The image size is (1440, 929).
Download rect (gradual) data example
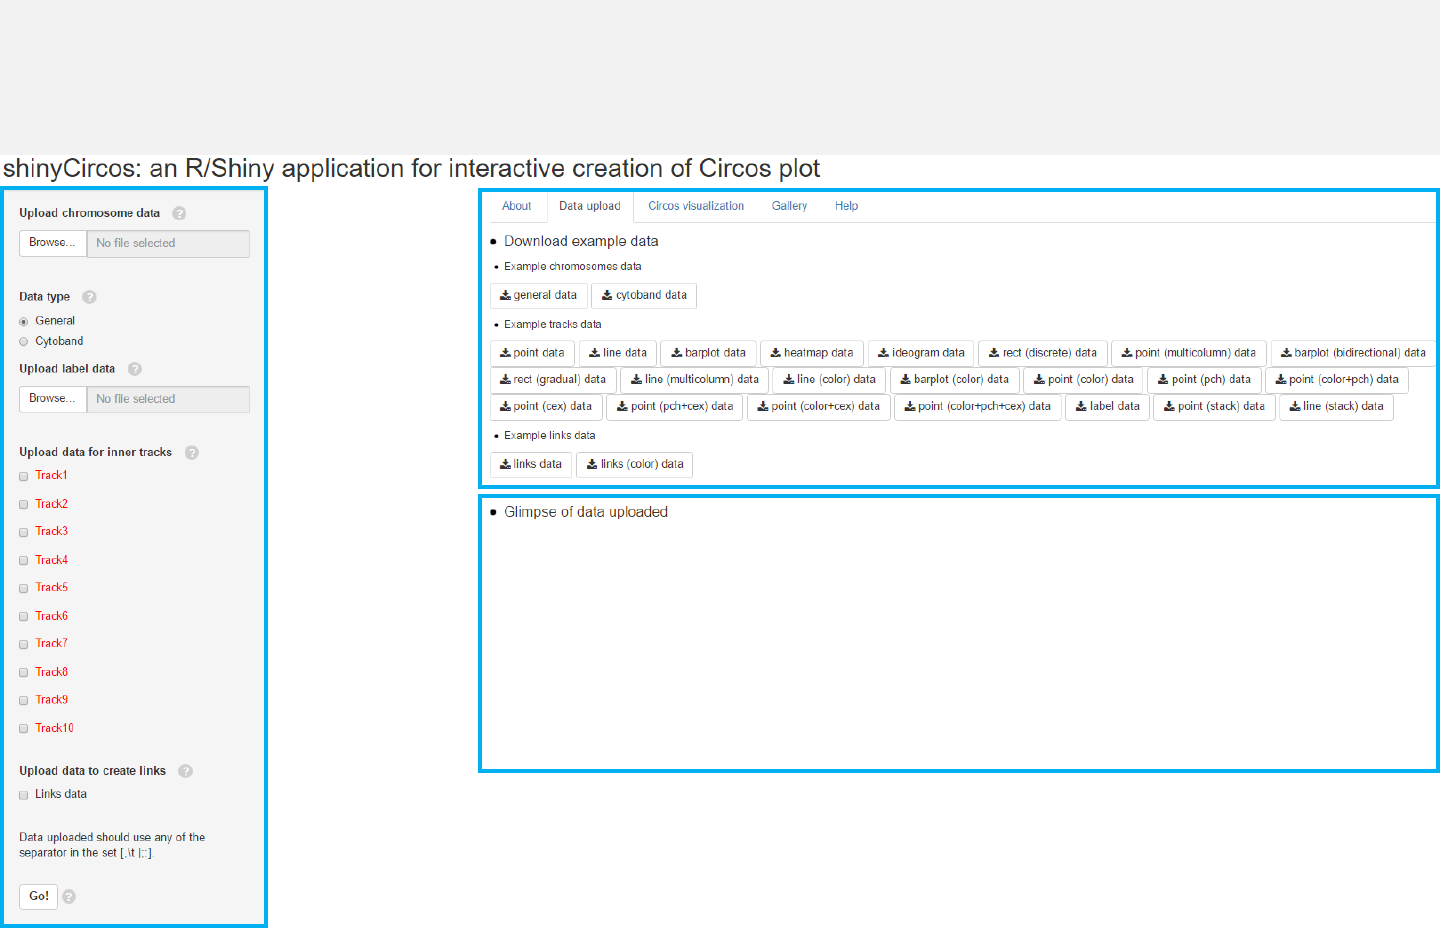click(x=553, y=380)
